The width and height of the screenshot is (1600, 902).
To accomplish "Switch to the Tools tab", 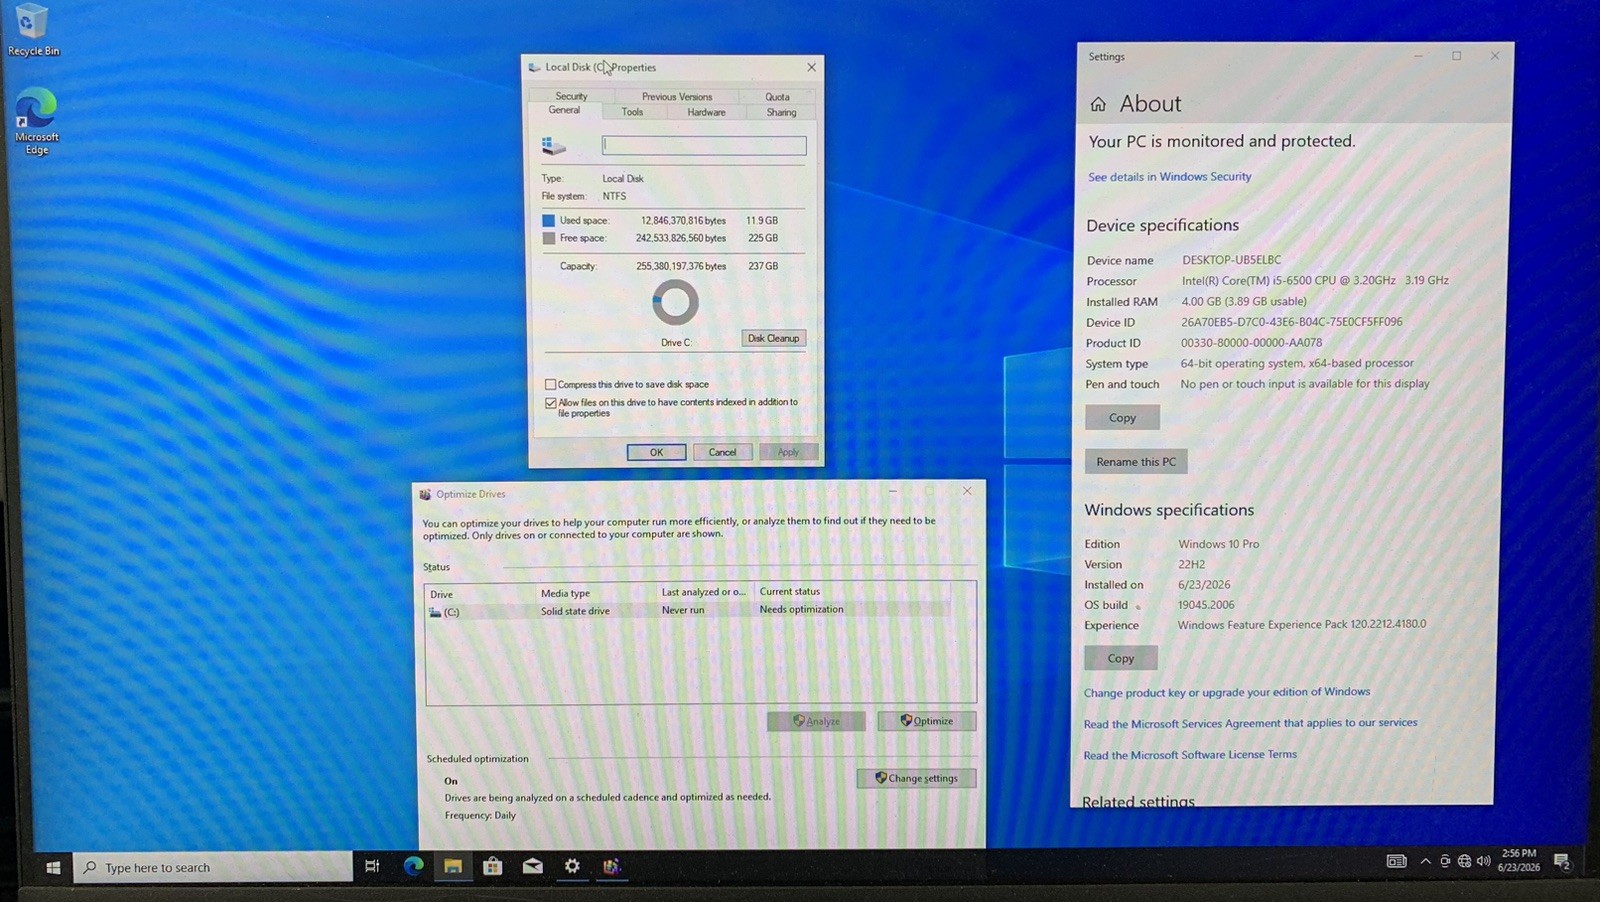I will coord(632,112).
